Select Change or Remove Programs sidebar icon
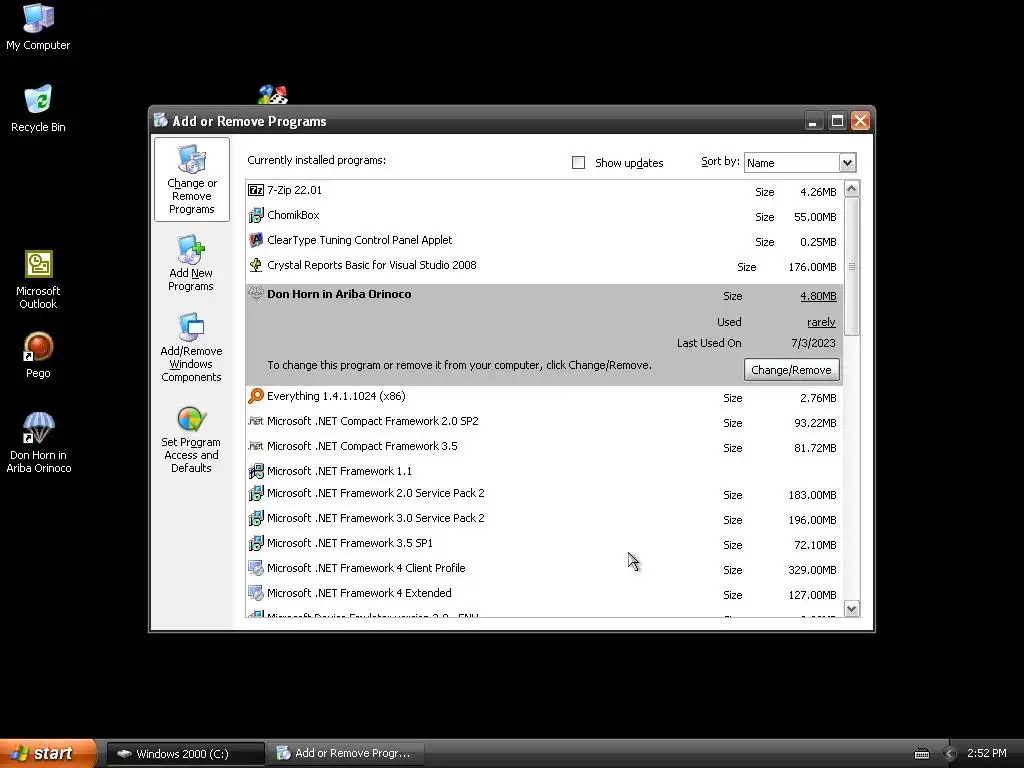Viewport: 1024px width, 768px height. (191, 180)
